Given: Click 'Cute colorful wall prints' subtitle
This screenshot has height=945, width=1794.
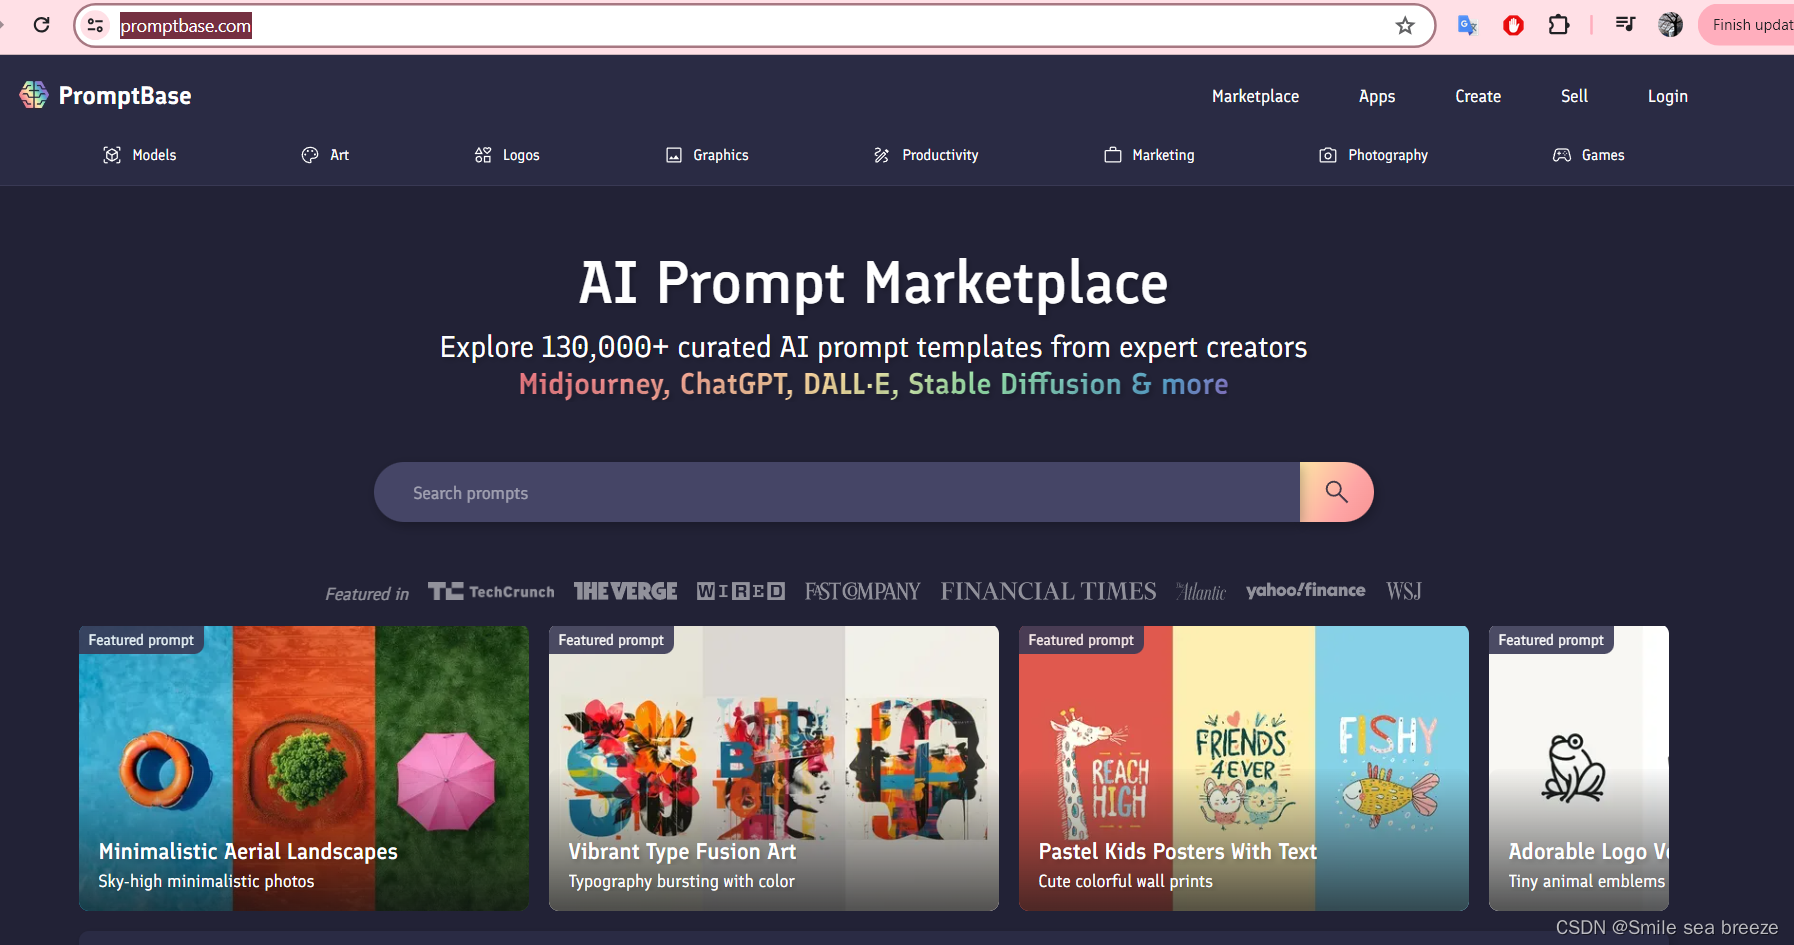Looking at the screenshot, I should 1125,881.
